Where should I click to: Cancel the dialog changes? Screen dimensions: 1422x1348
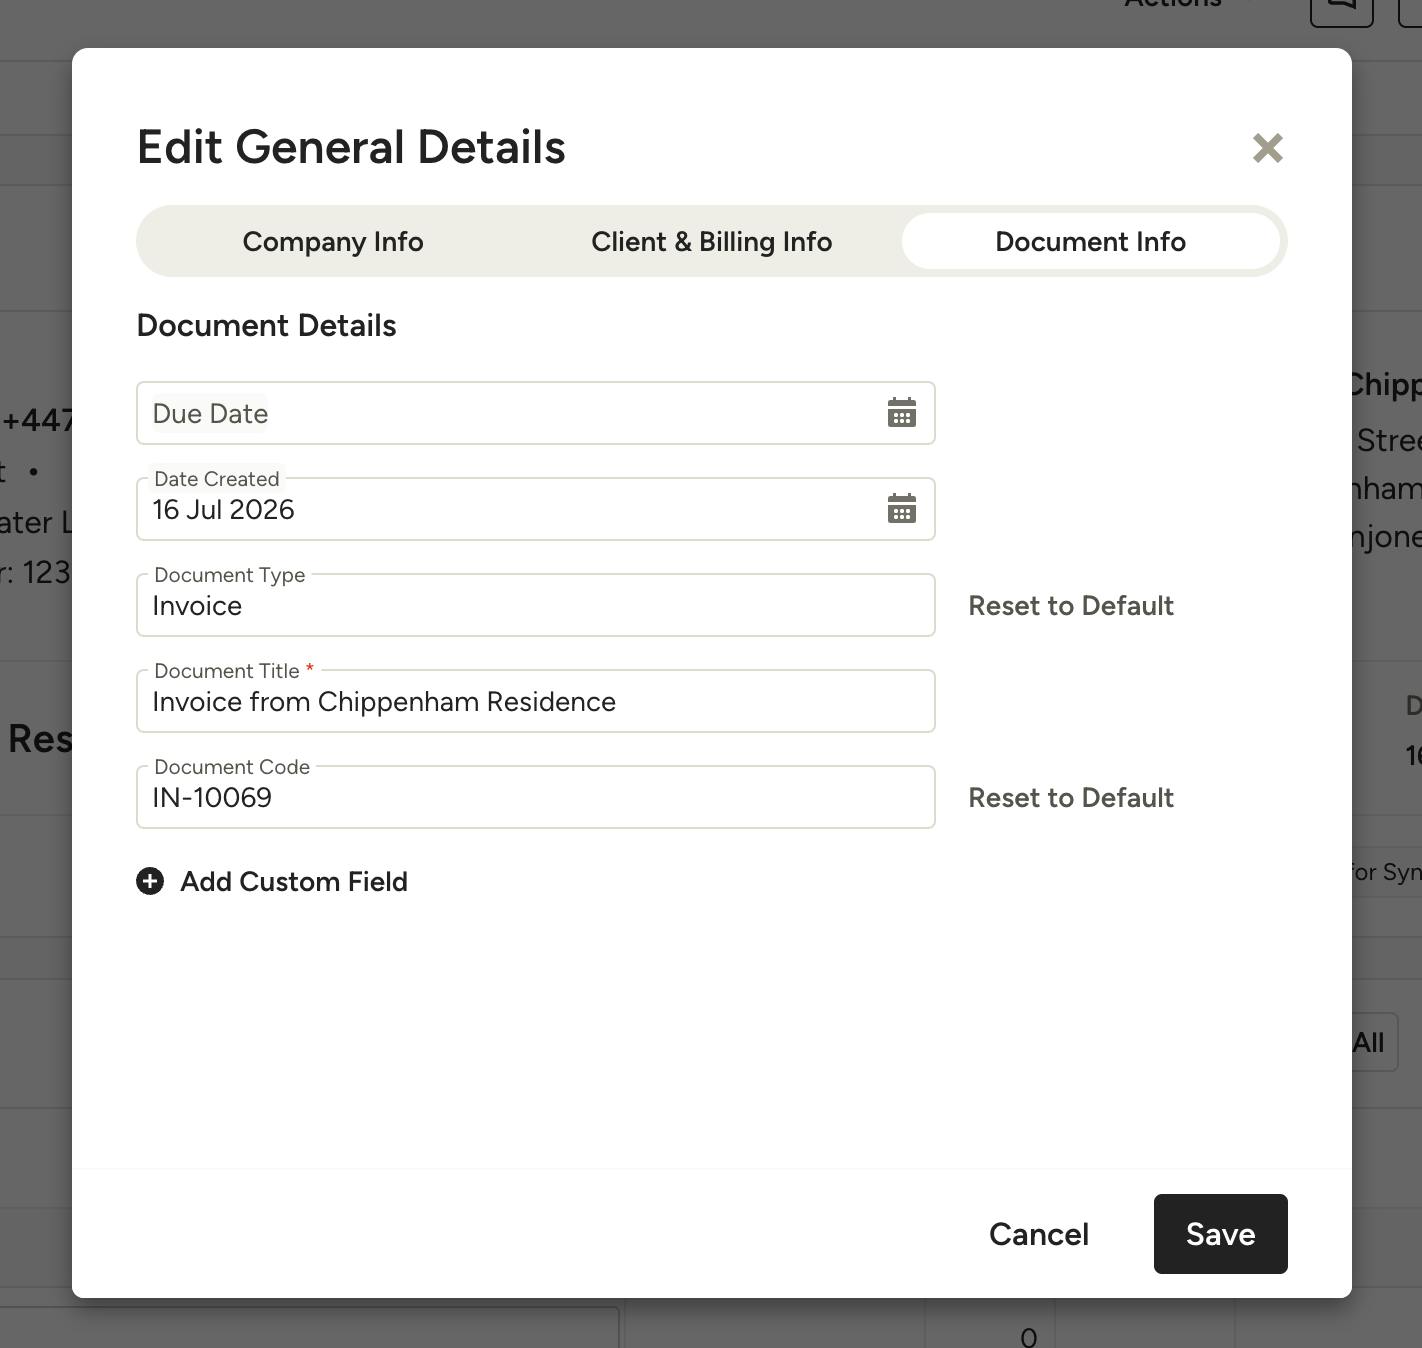[x=1039, y=1234]
